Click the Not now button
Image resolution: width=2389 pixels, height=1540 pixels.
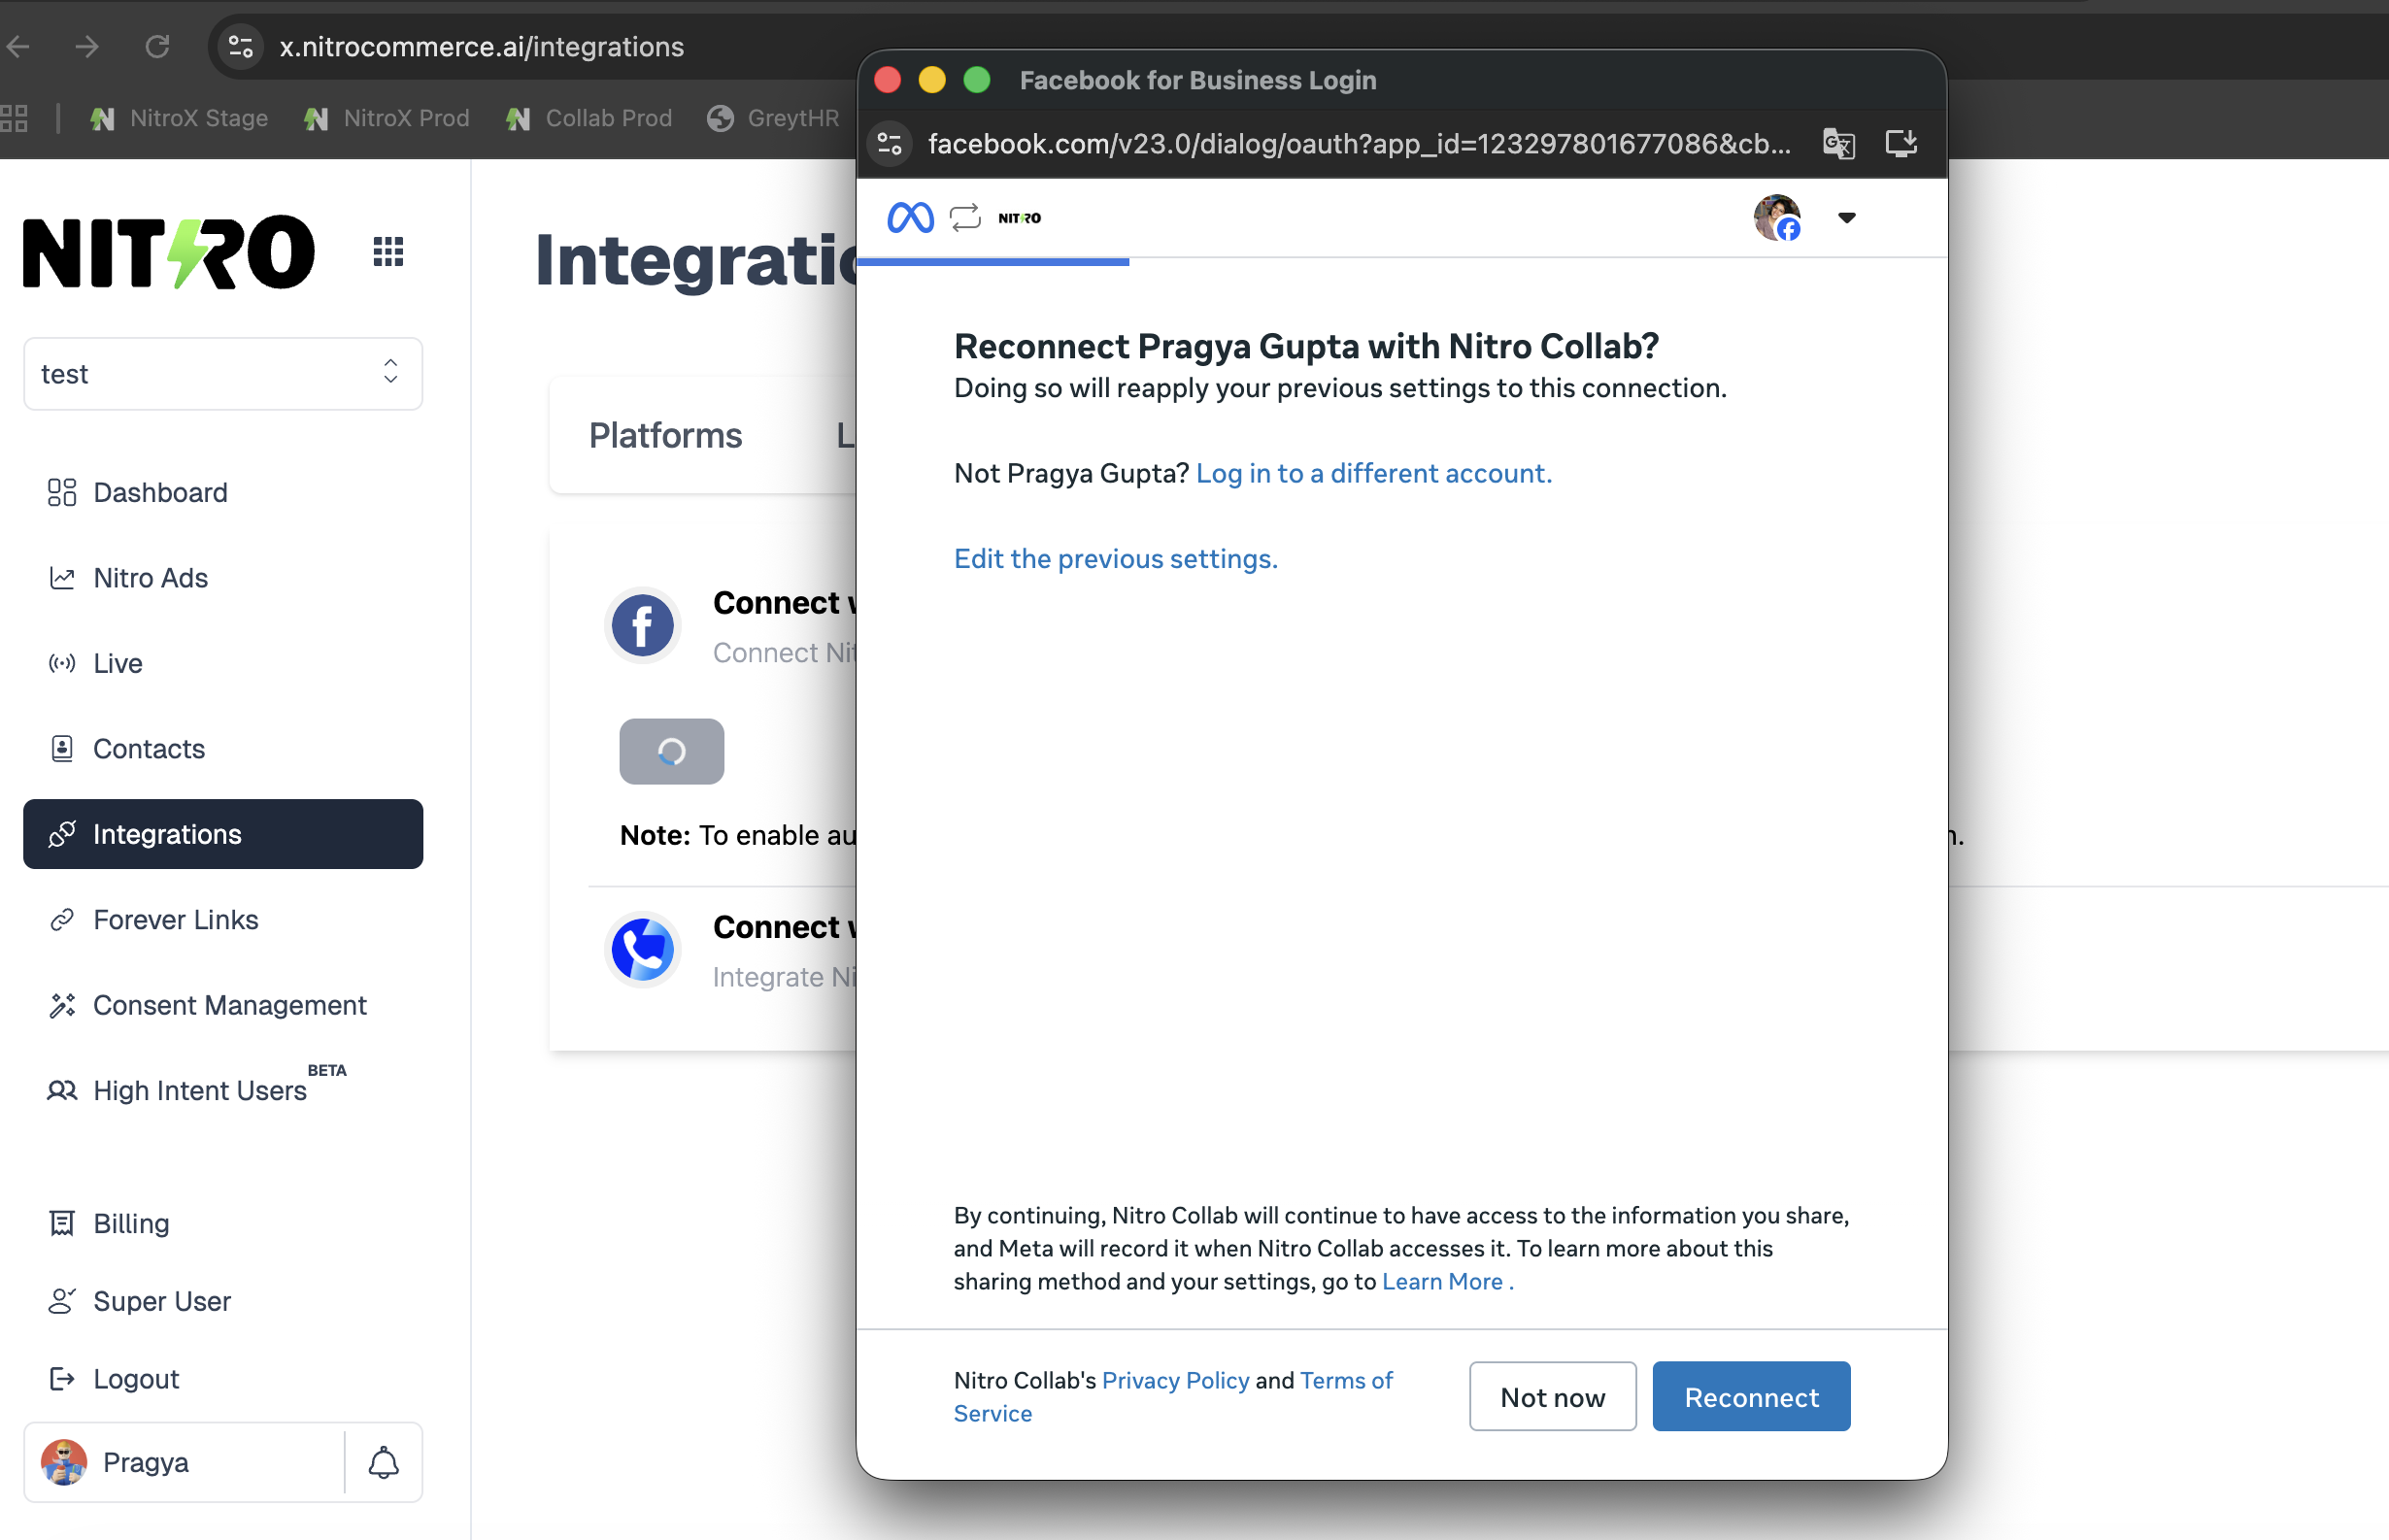1552,1396
